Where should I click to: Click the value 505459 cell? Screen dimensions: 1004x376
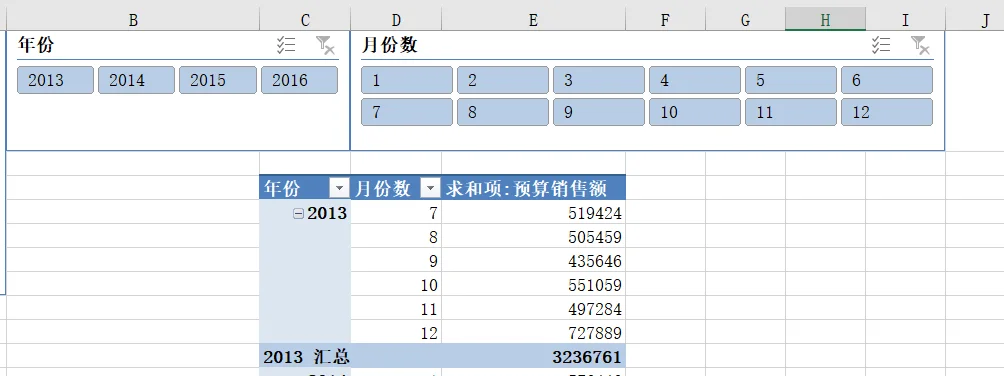coord(533,237)
